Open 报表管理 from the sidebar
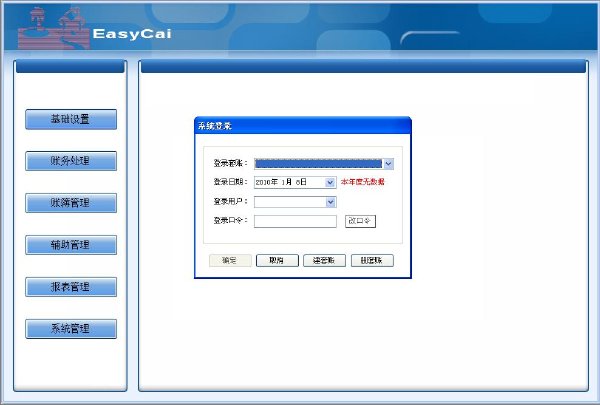The width and height of the screenshot is (600, 405). [71, 287]
